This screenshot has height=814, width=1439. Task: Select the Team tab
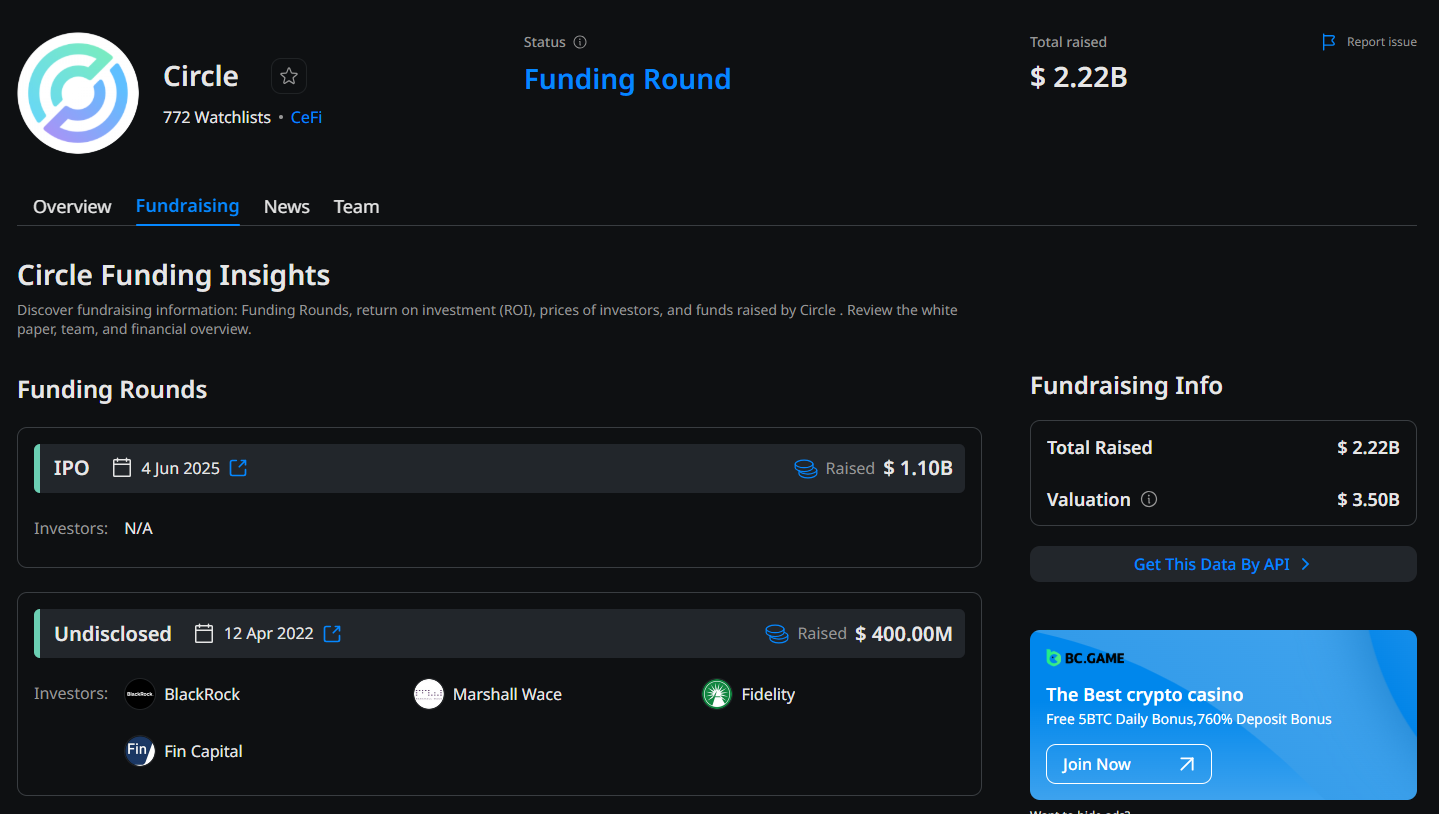356,206
